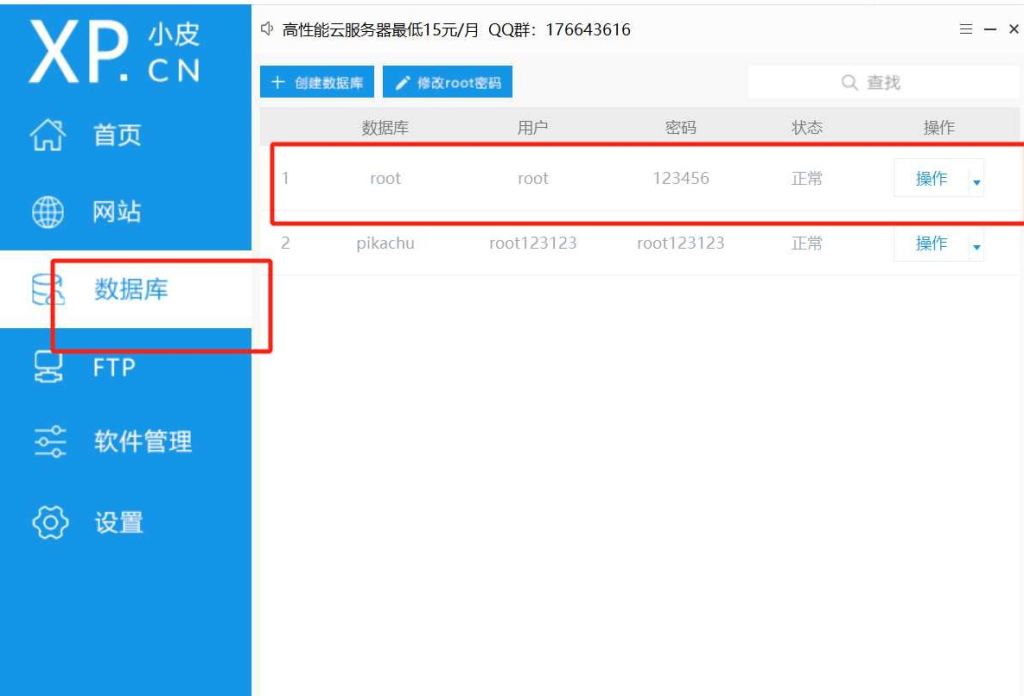The height and width of the screenshot is (696, 1024).
Task: Expand the operation dropdown arrow for pikachu
Action: coord(976,246)
